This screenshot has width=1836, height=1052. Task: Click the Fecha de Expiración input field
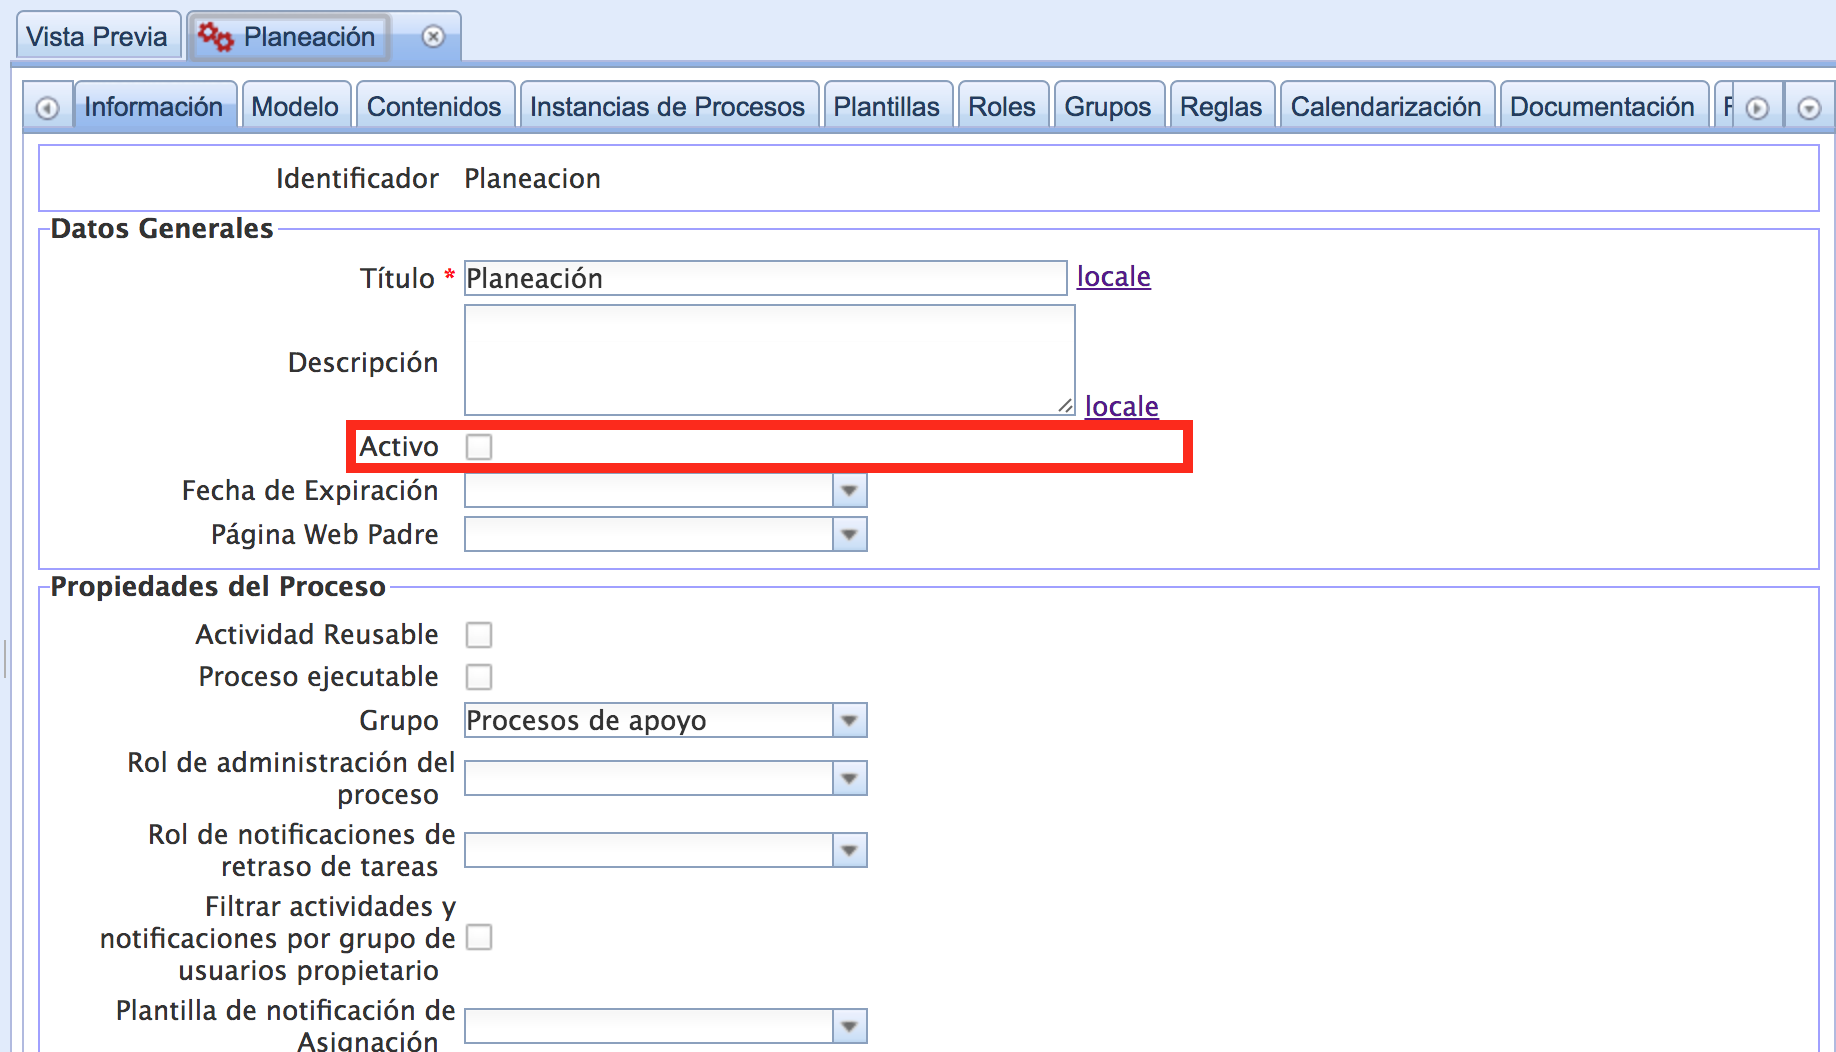coord(649,491)
